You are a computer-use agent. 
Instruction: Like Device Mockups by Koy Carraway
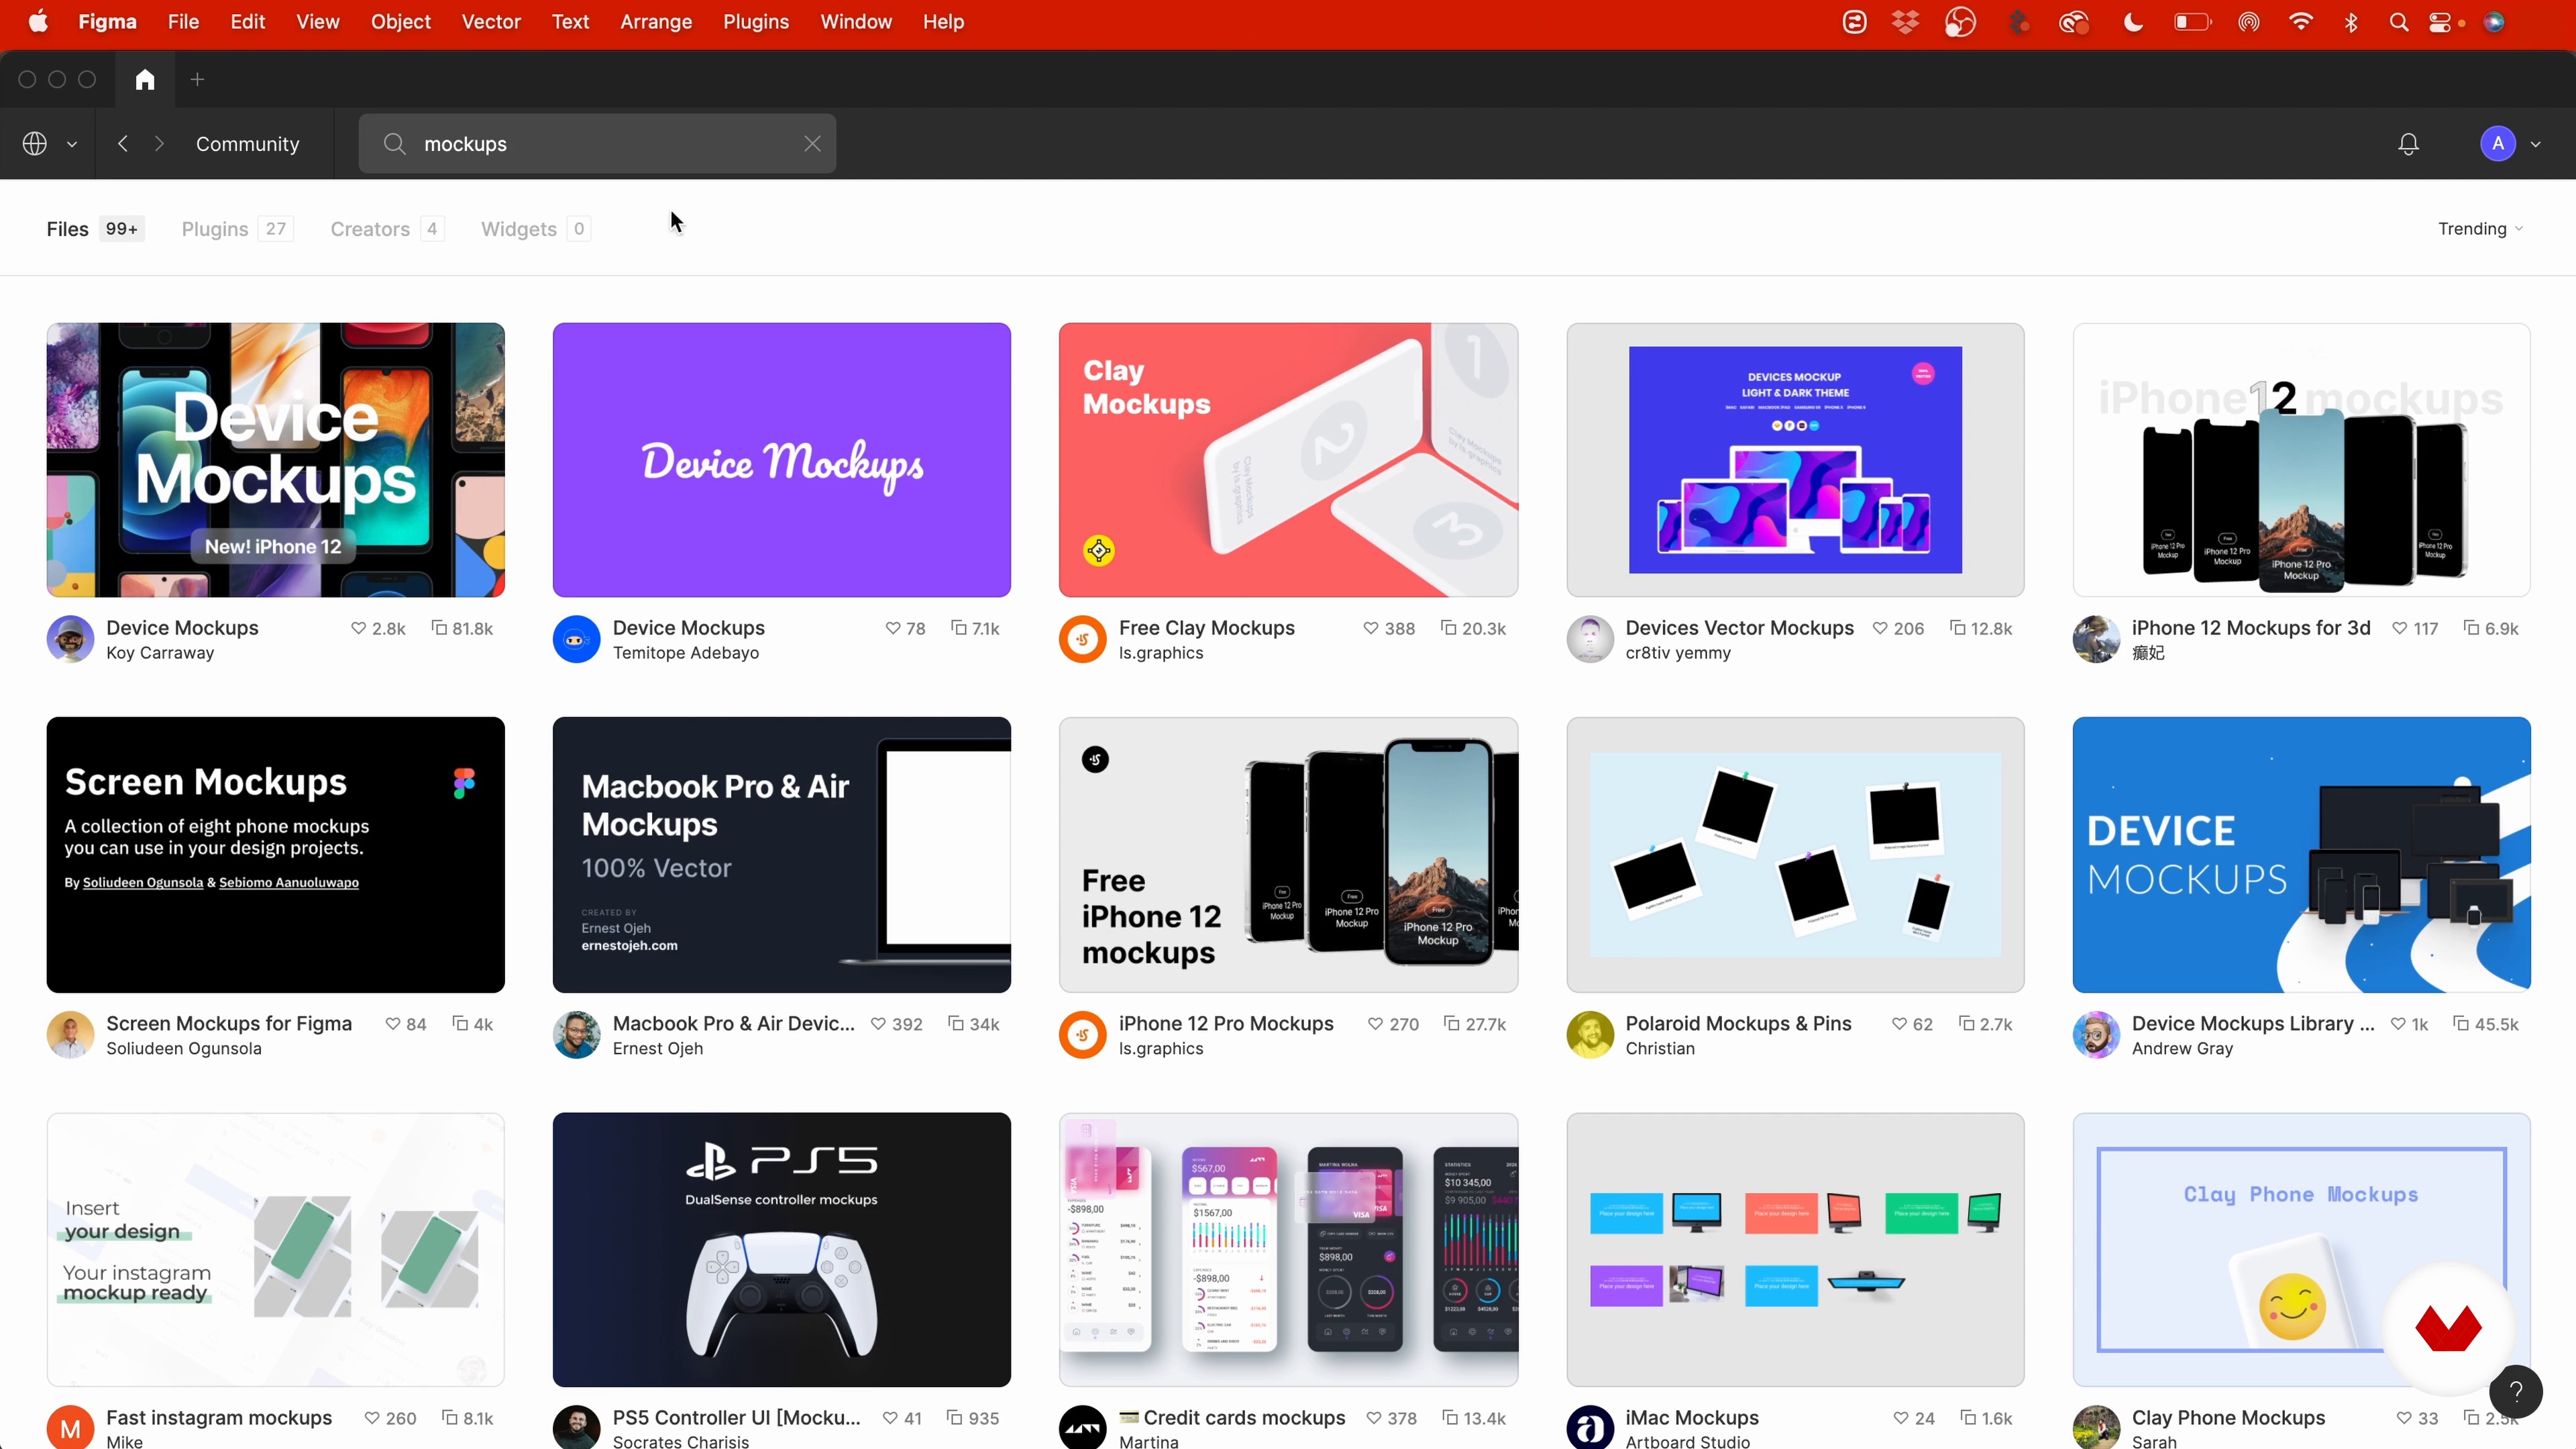click(358, 628)
